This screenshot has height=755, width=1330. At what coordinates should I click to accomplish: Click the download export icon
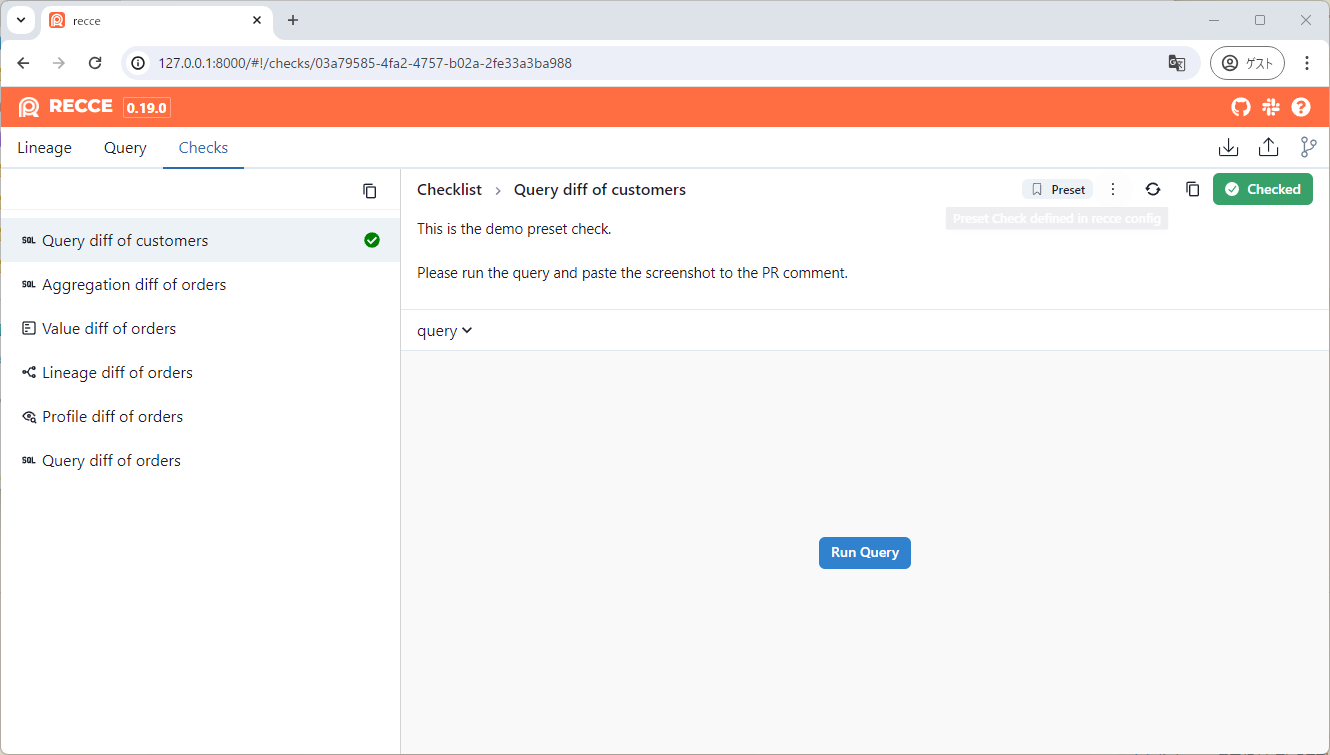tap(1229, 148)
